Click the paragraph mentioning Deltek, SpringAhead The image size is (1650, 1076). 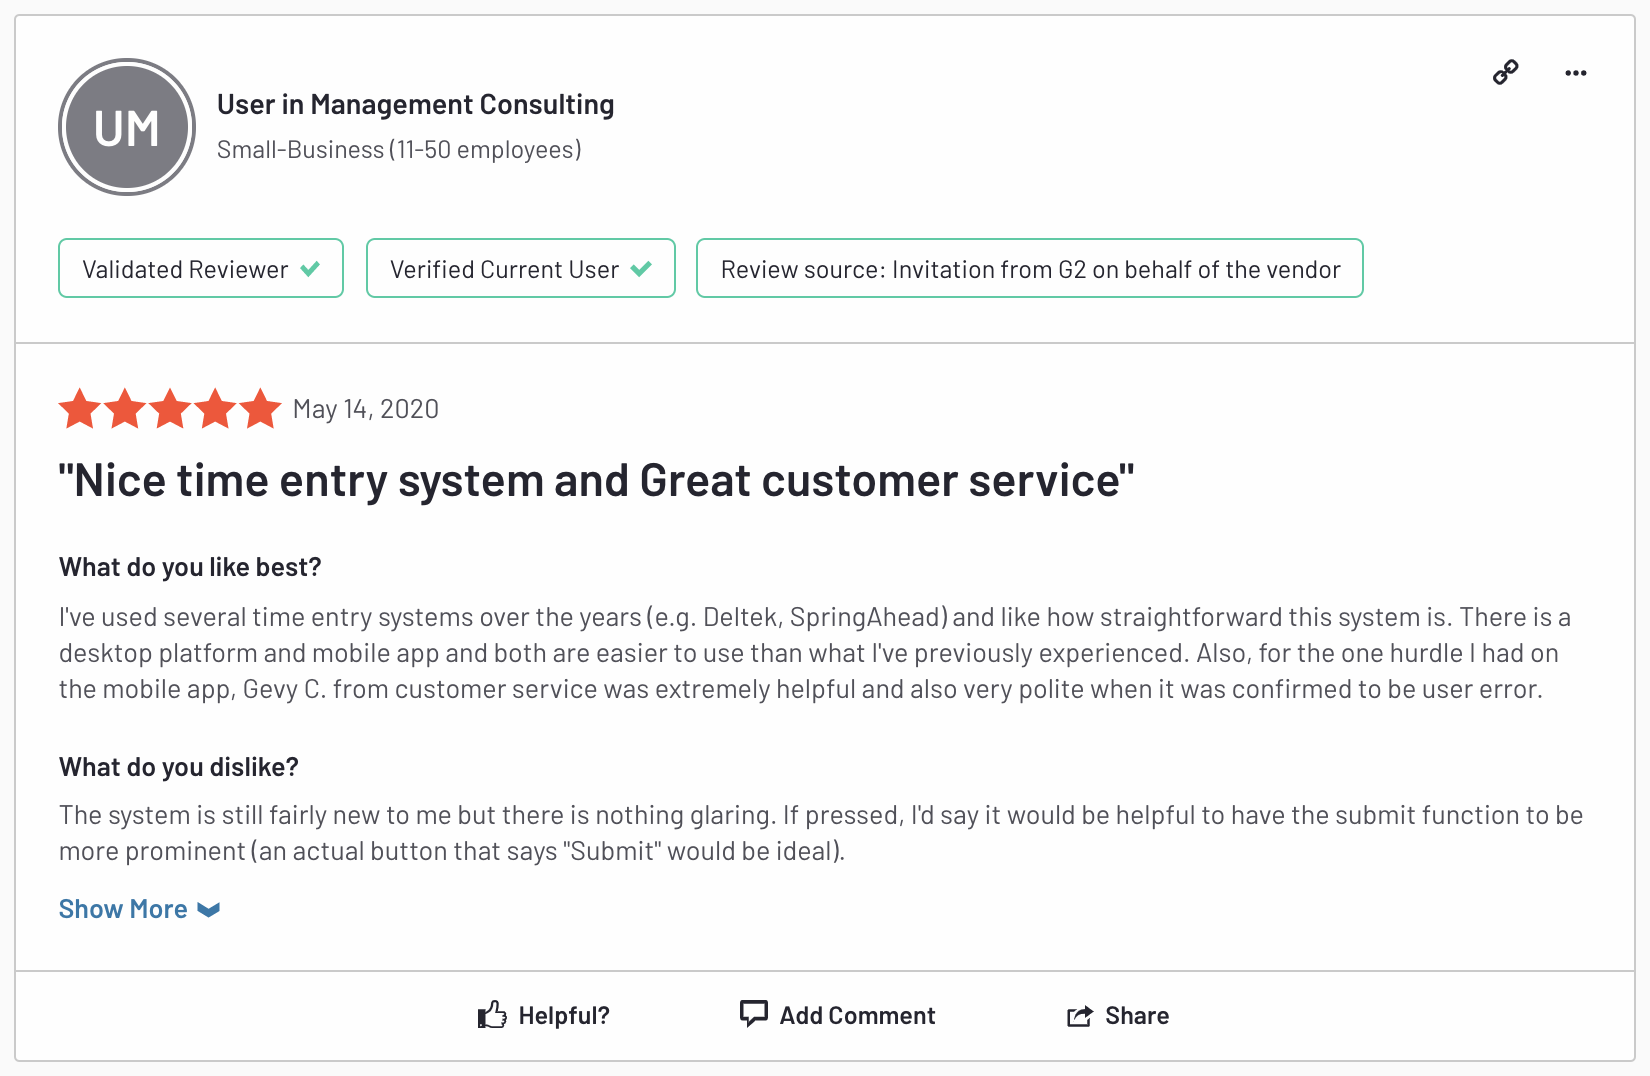[815, 653]
